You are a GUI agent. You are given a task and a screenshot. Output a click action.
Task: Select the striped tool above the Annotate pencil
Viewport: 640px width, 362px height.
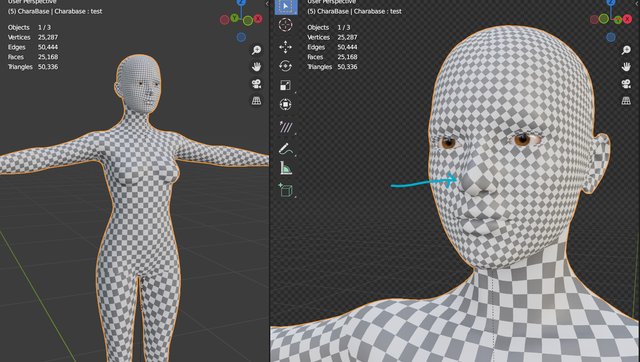coord(285,127)
